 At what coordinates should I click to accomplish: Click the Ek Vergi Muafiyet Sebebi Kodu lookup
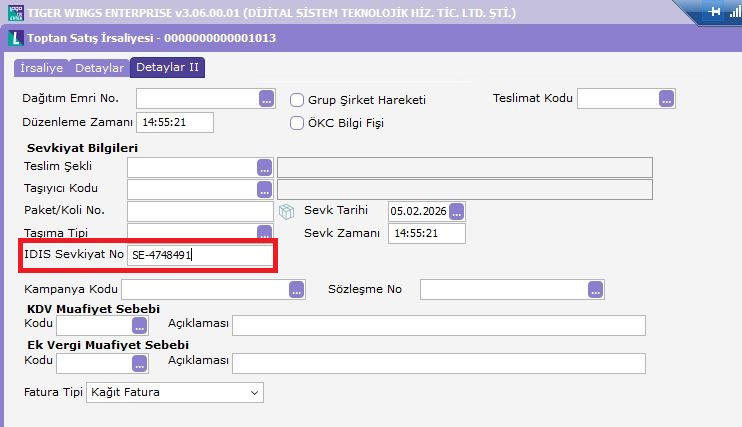[x=139, y=362]
